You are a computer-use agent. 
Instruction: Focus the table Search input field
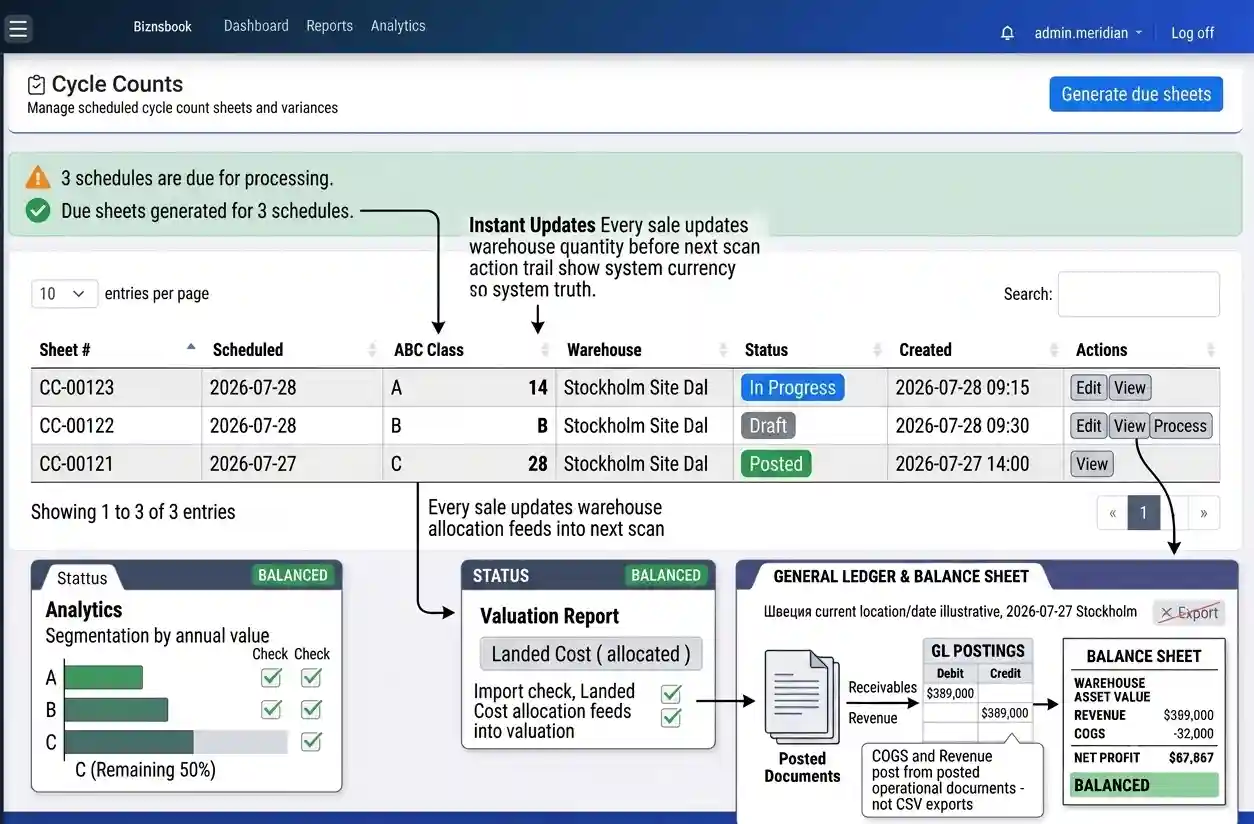click(x=1139, y=294)
